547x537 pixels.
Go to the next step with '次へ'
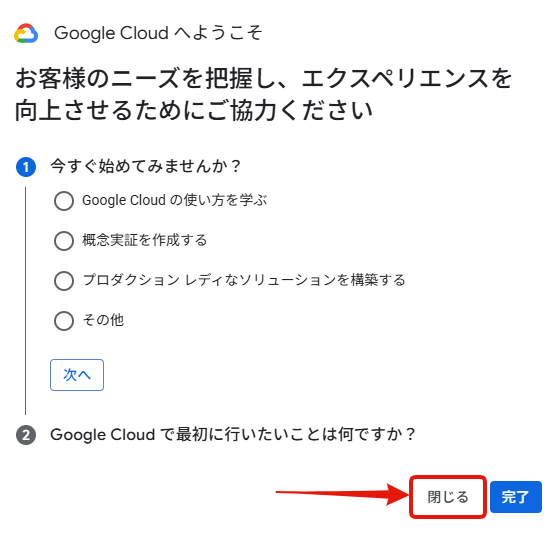pos(77,375)
